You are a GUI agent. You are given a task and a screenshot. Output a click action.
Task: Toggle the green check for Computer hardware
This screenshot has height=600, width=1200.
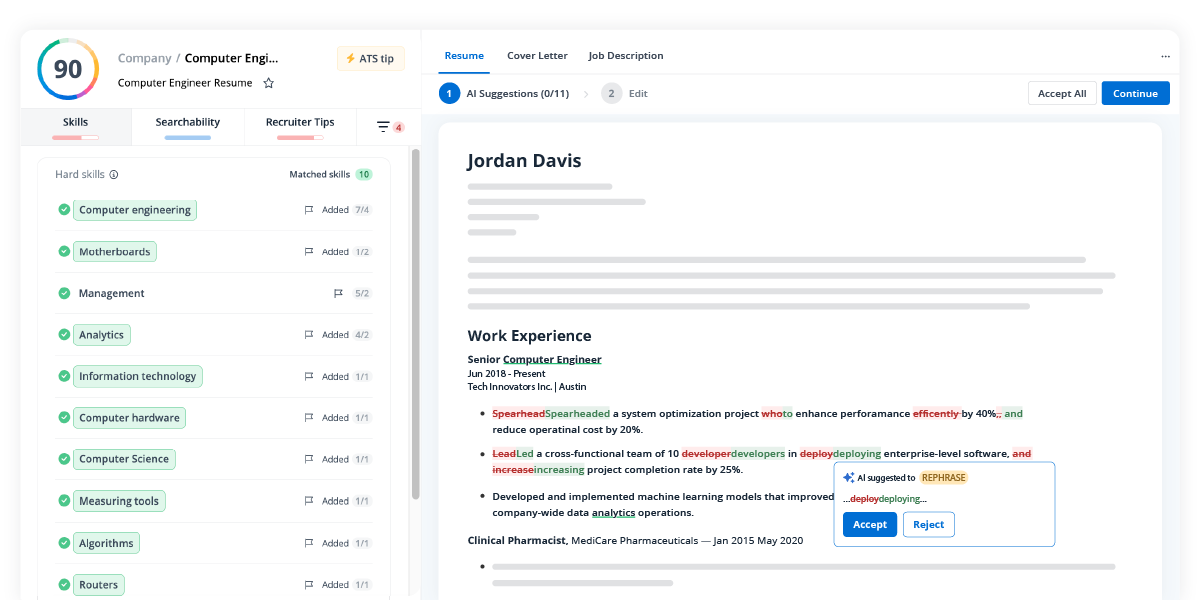[x=64, y=418]
